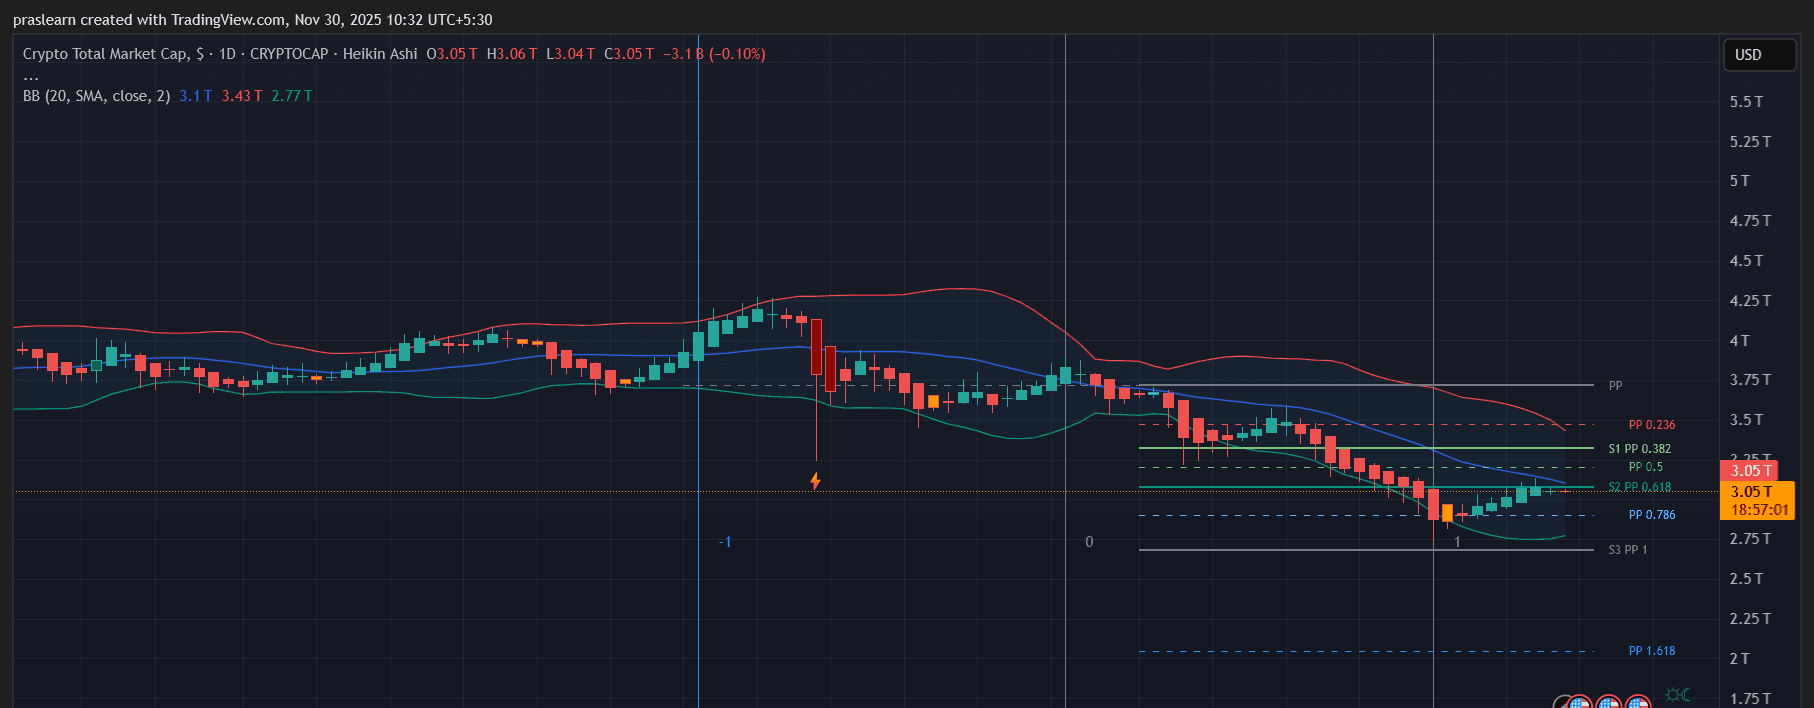
Task: Click the 2 T price axis label
Action: click(1740, 659)
